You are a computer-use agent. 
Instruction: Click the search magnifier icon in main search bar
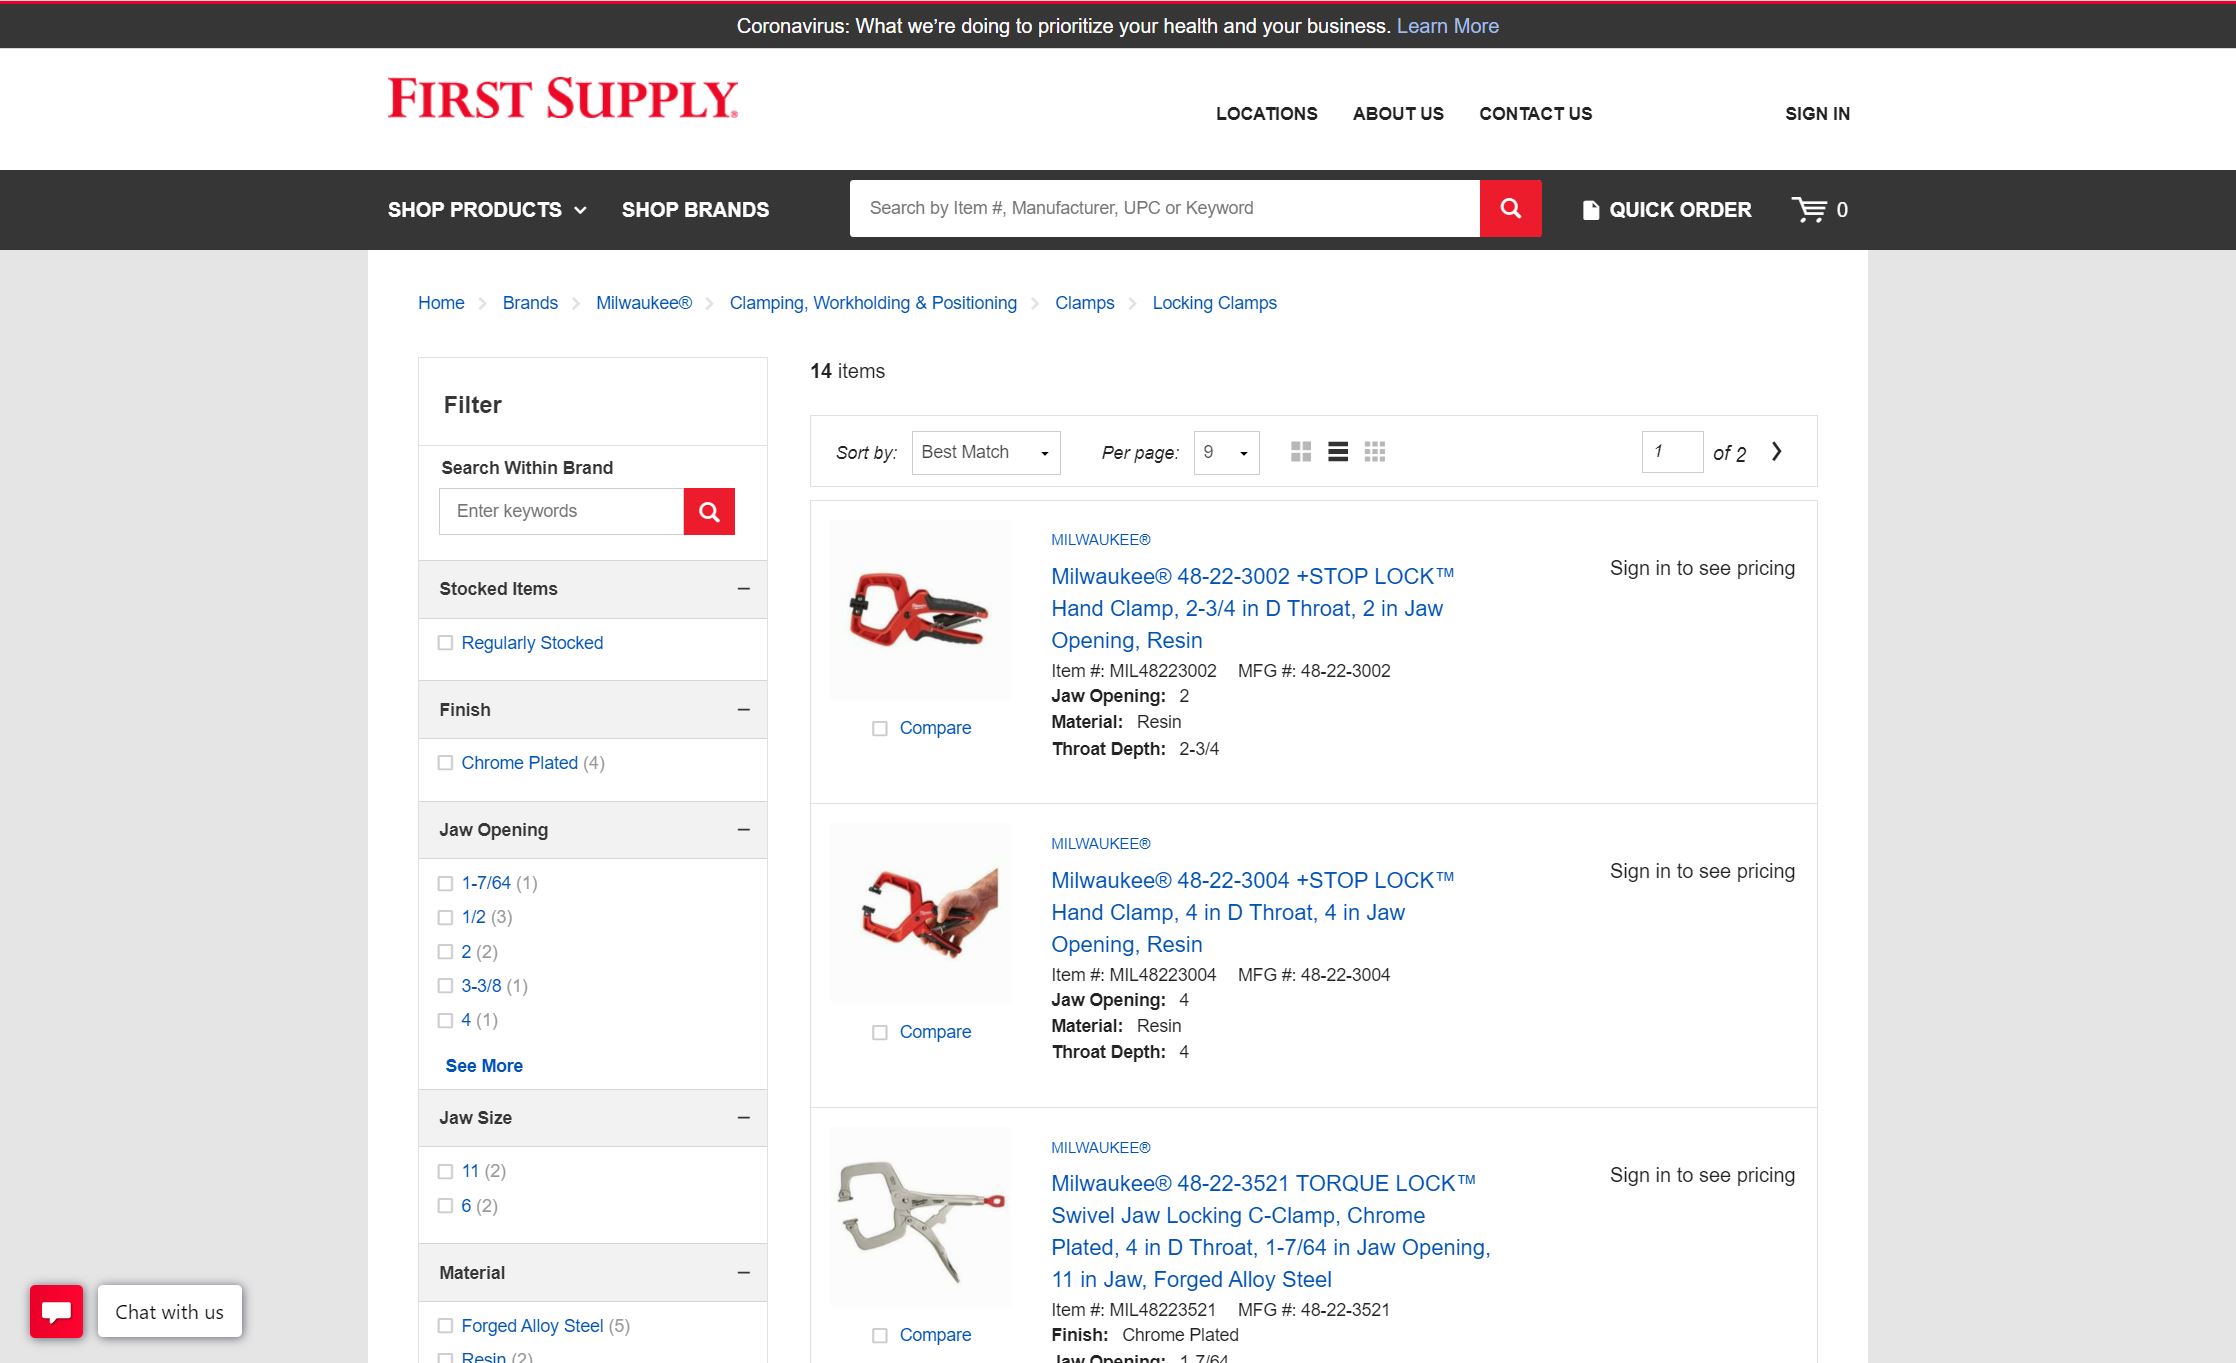coord(1510,208)
